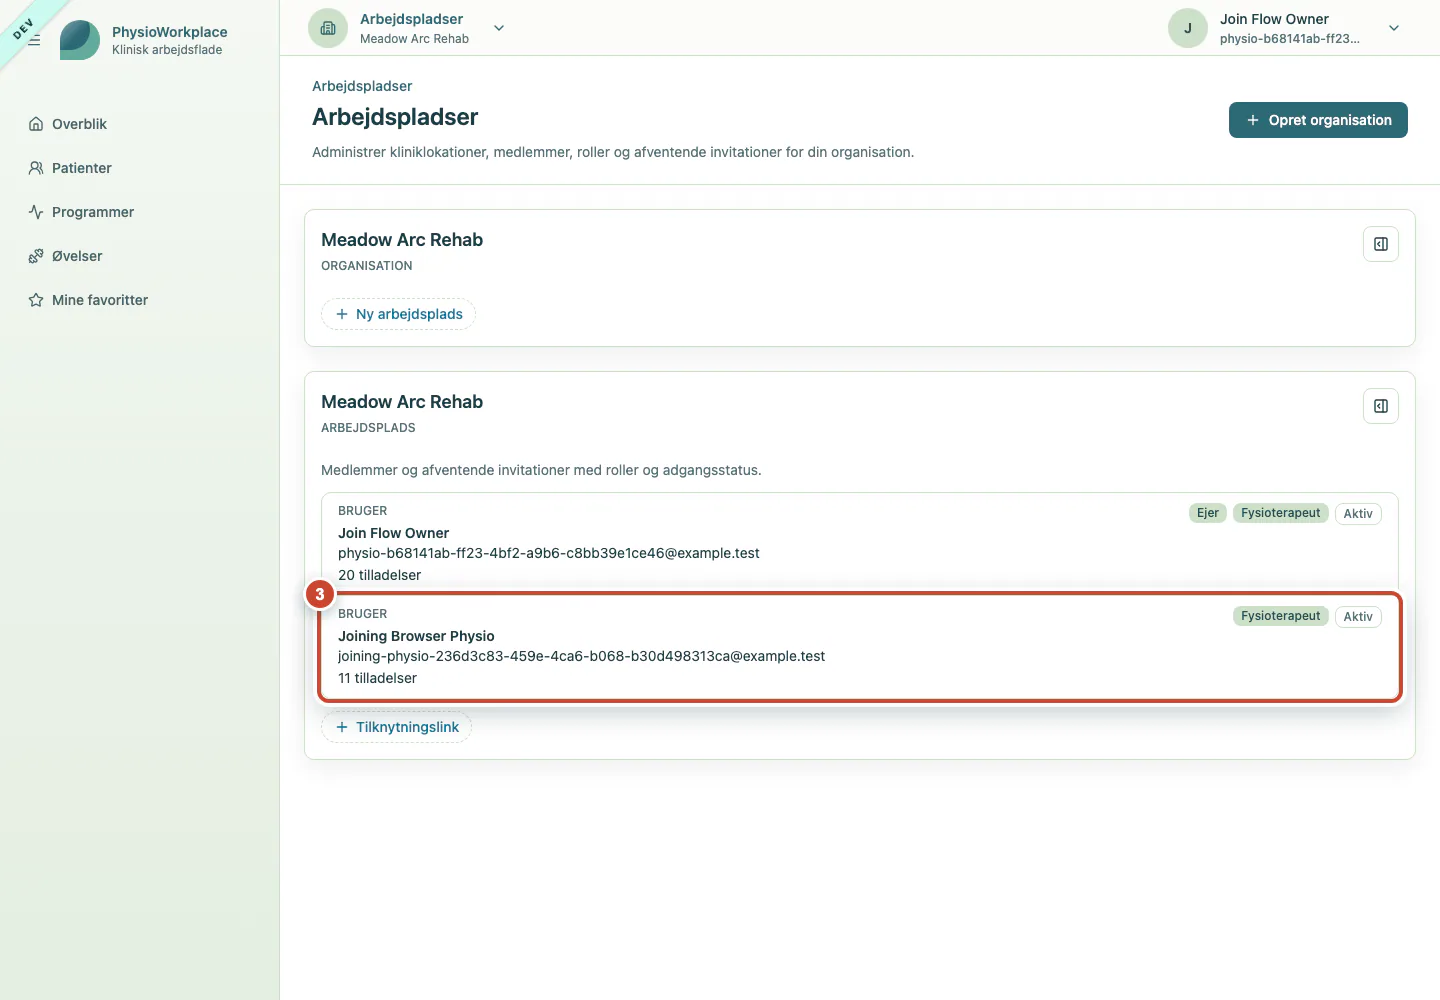Click the Mine favoritter star icon
1440x1000 pixels.
(36, 300)
